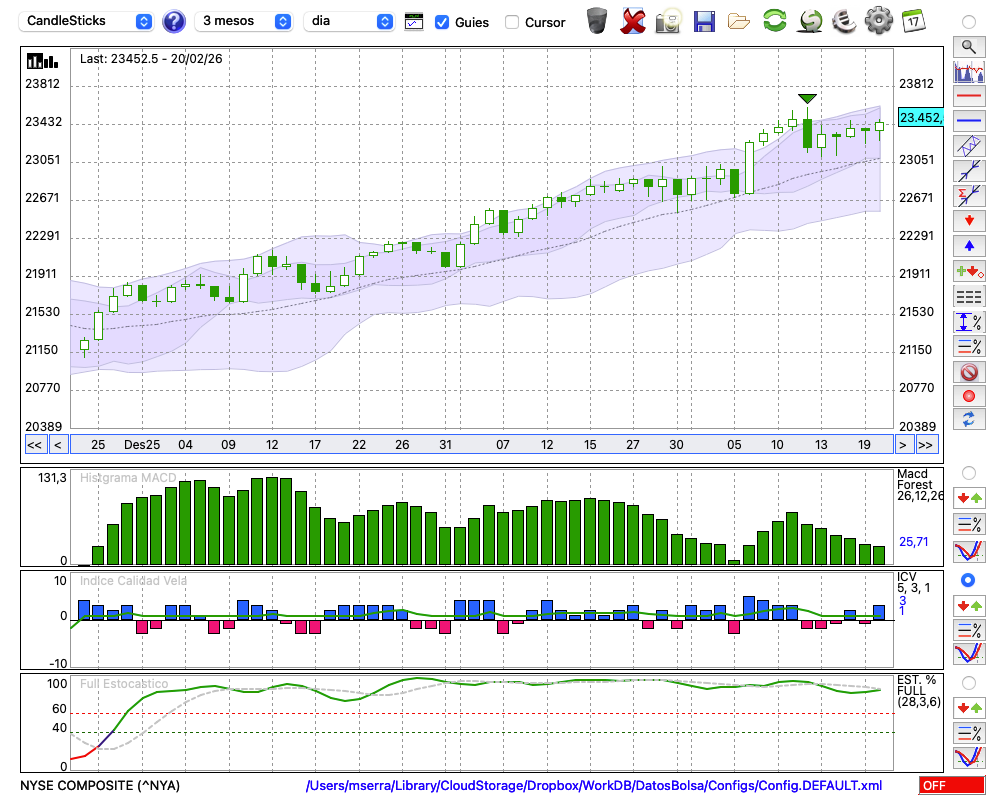
Task: Take a chart snapshot with the camera icon
Action: (668, 21)
